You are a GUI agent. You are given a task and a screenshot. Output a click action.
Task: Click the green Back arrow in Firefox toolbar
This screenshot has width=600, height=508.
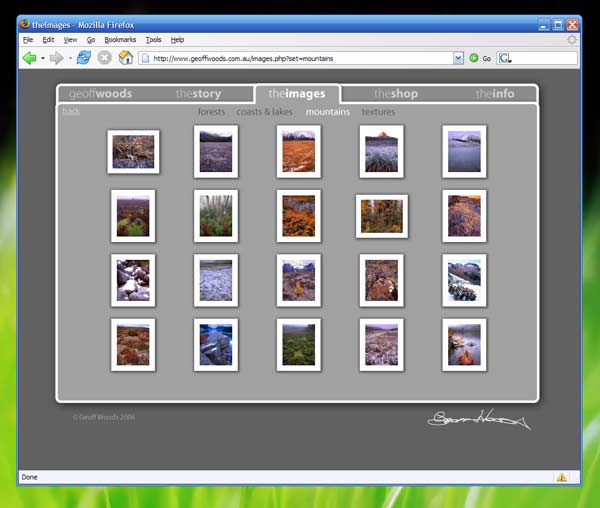pos(29,58)
